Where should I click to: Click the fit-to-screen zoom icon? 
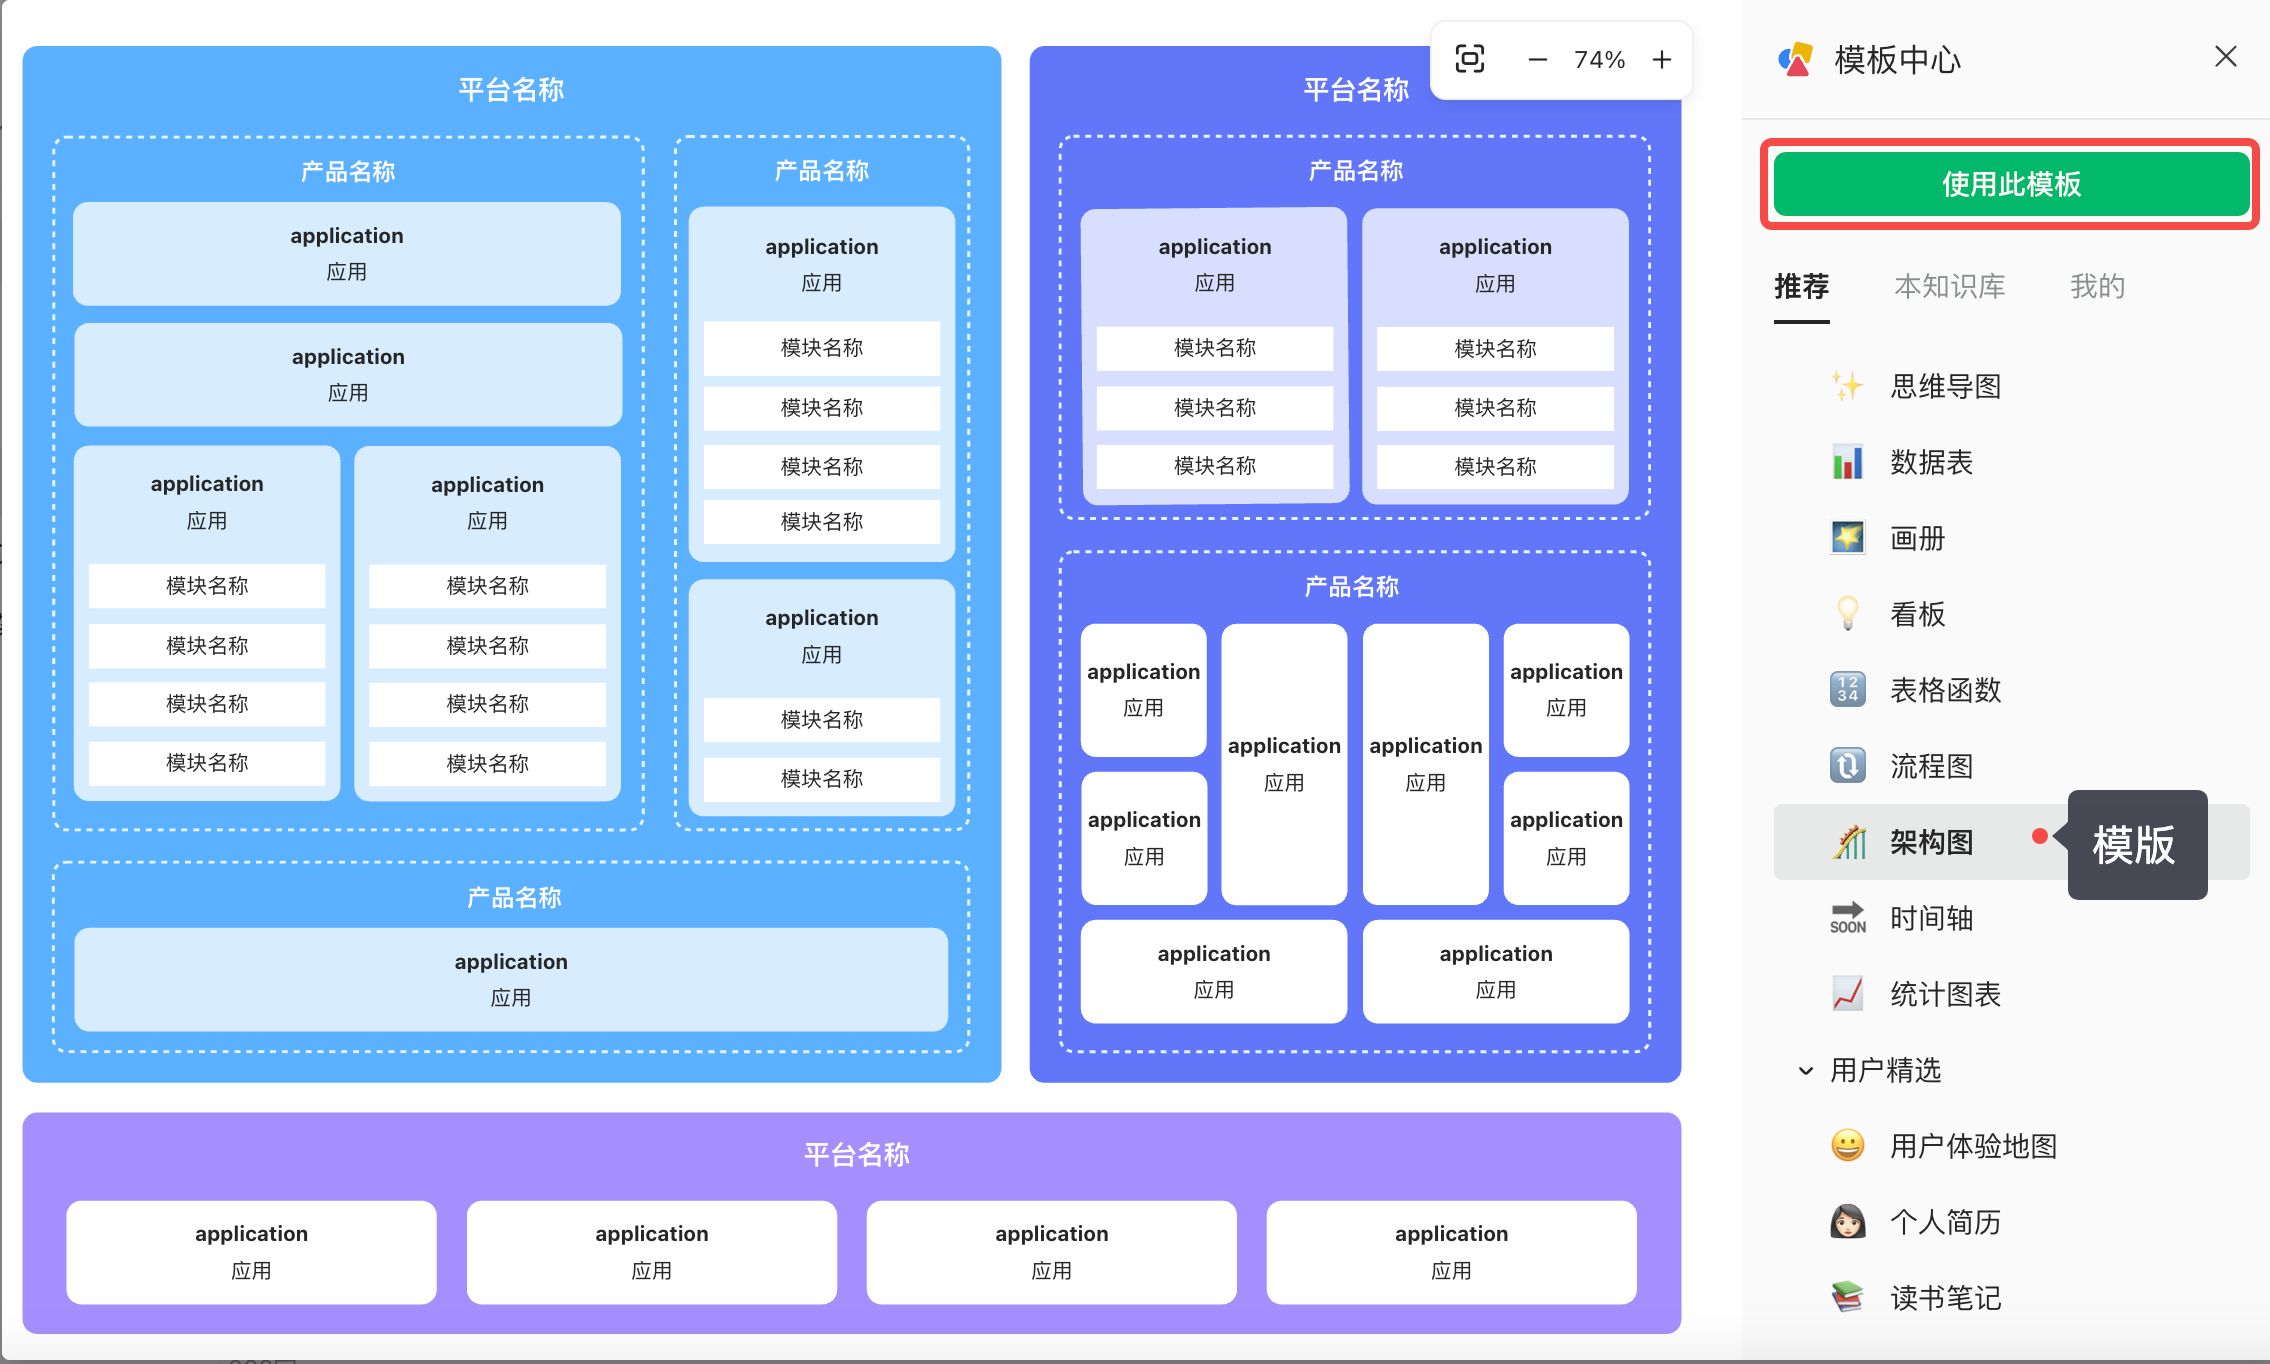tap(1469, 59)
